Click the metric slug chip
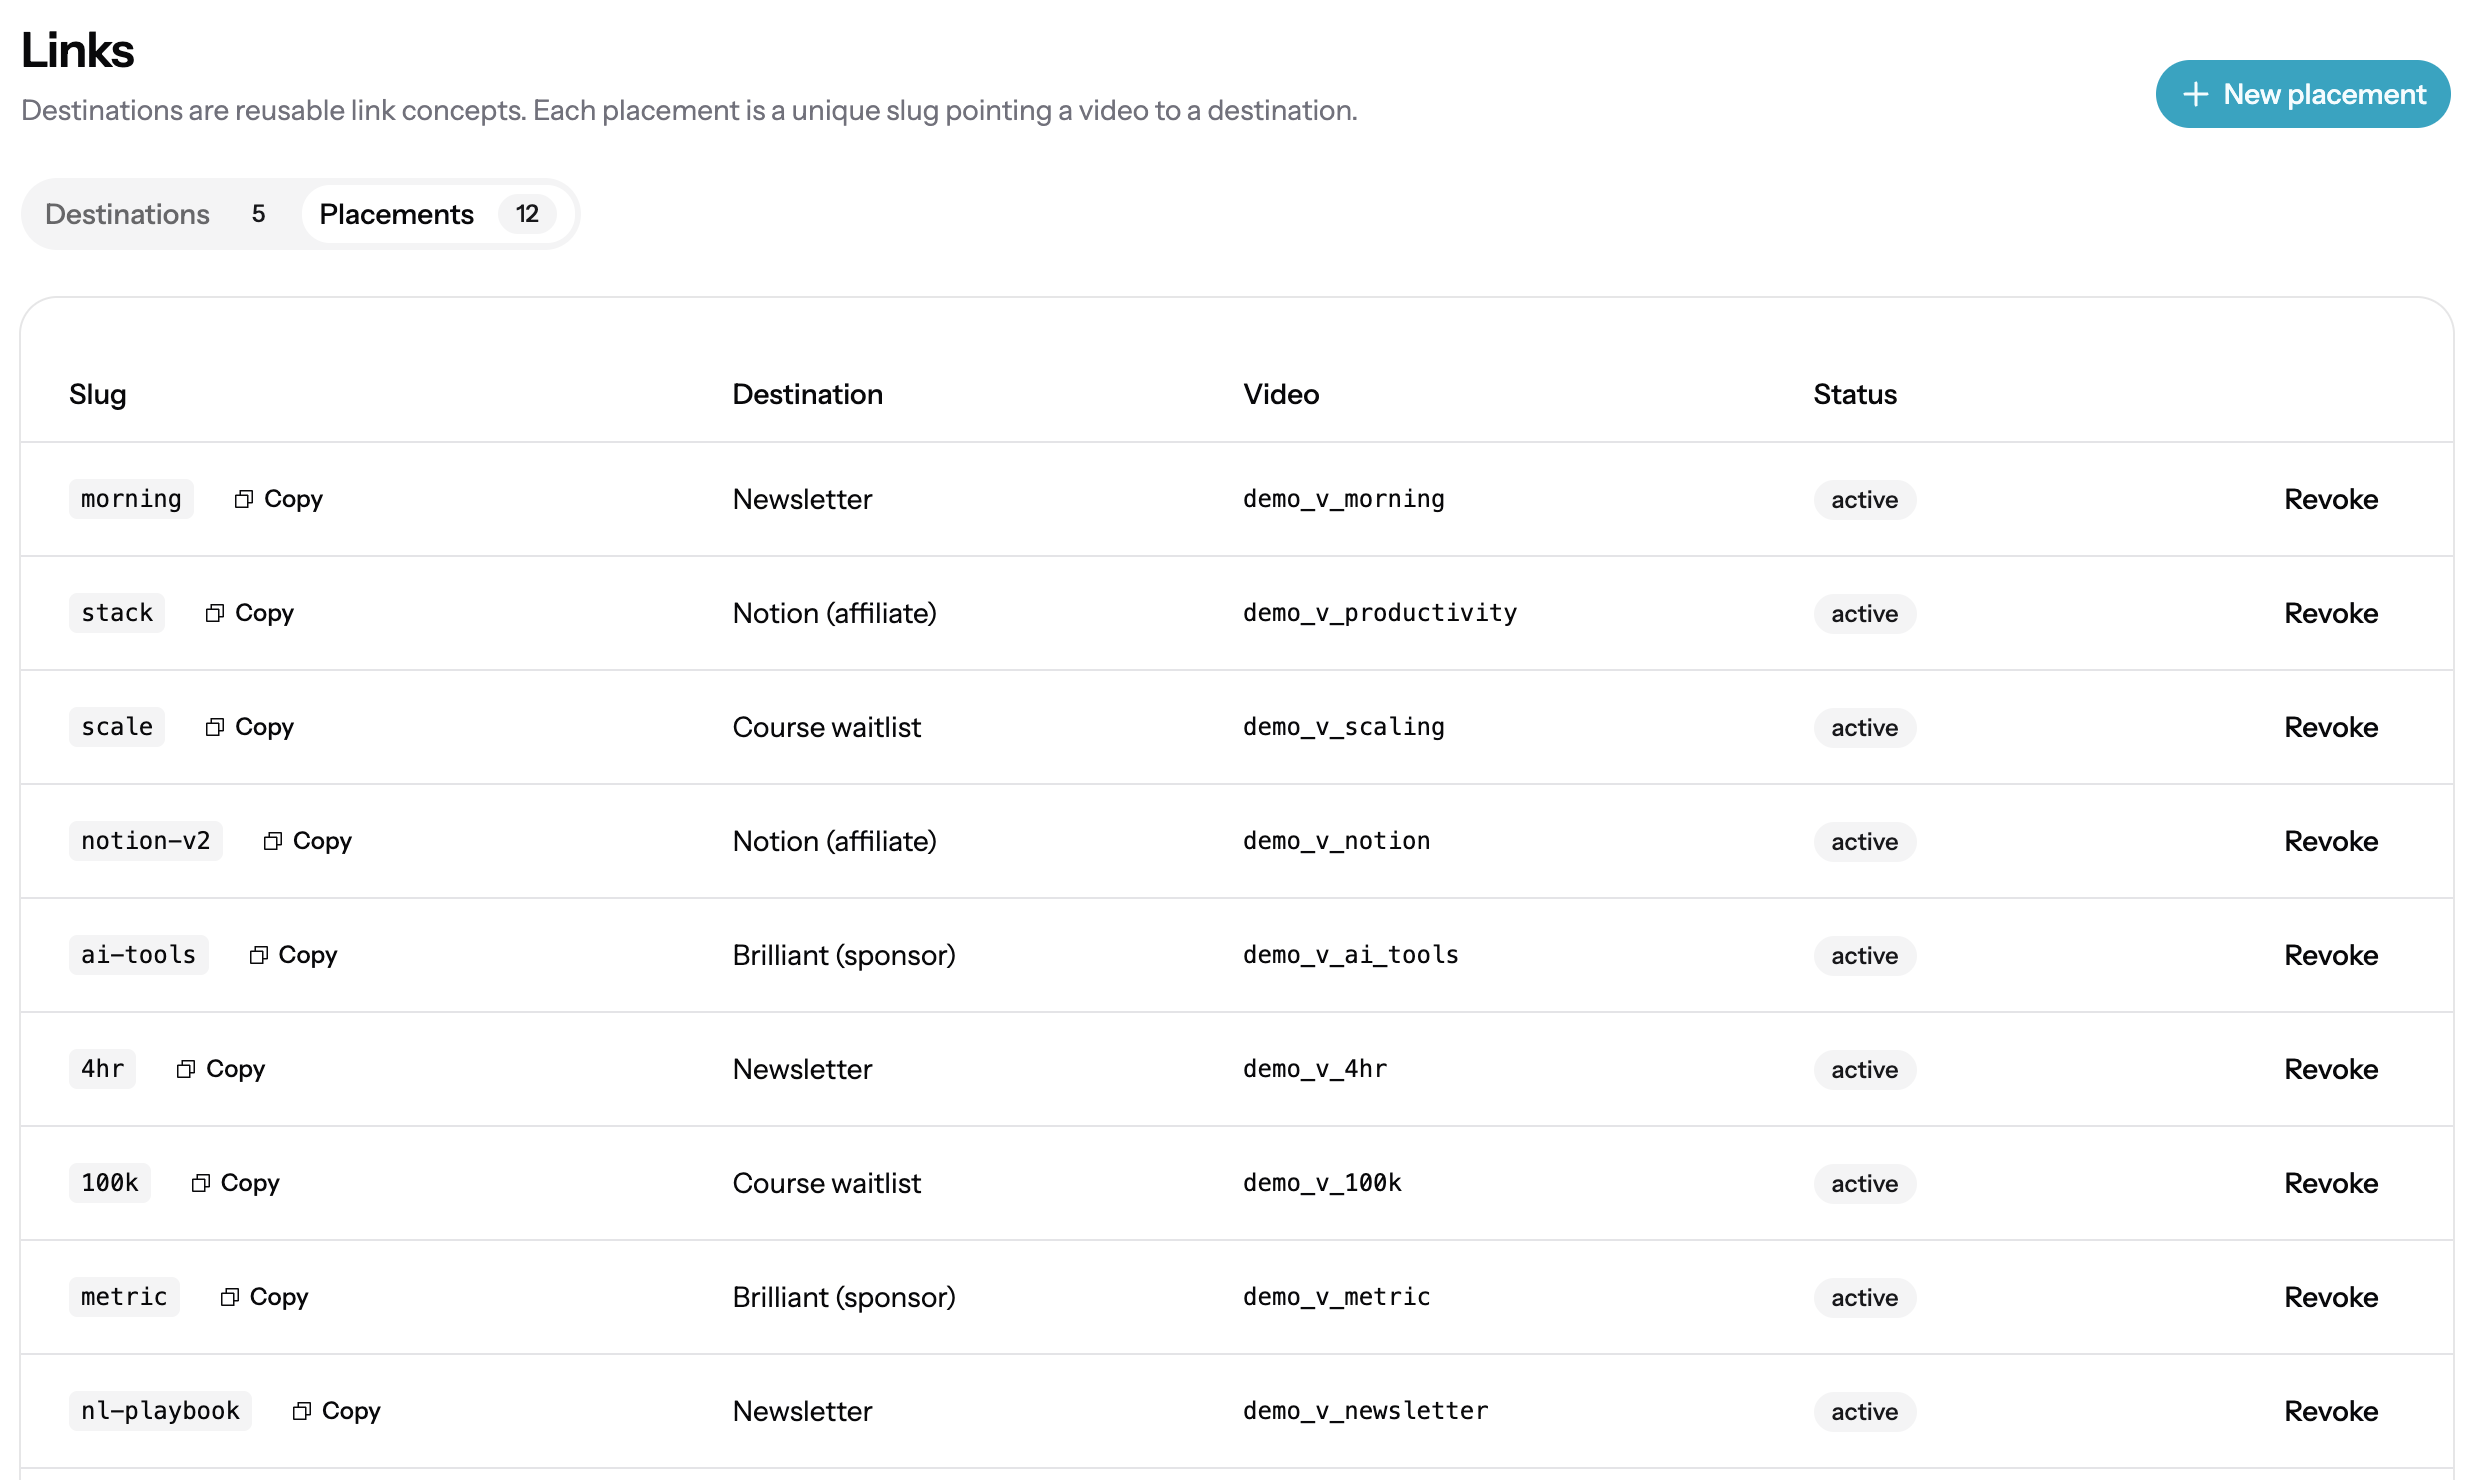This screenshot has height=1480, width=2468. [124, 1297]
